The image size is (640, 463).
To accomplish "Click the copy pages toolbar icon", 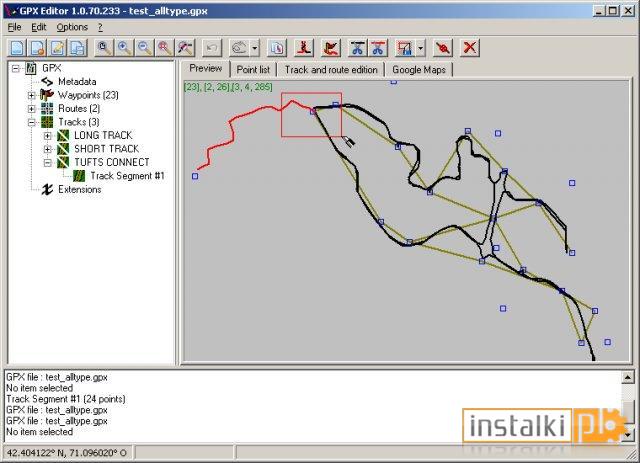I will [x=277, y=48].
